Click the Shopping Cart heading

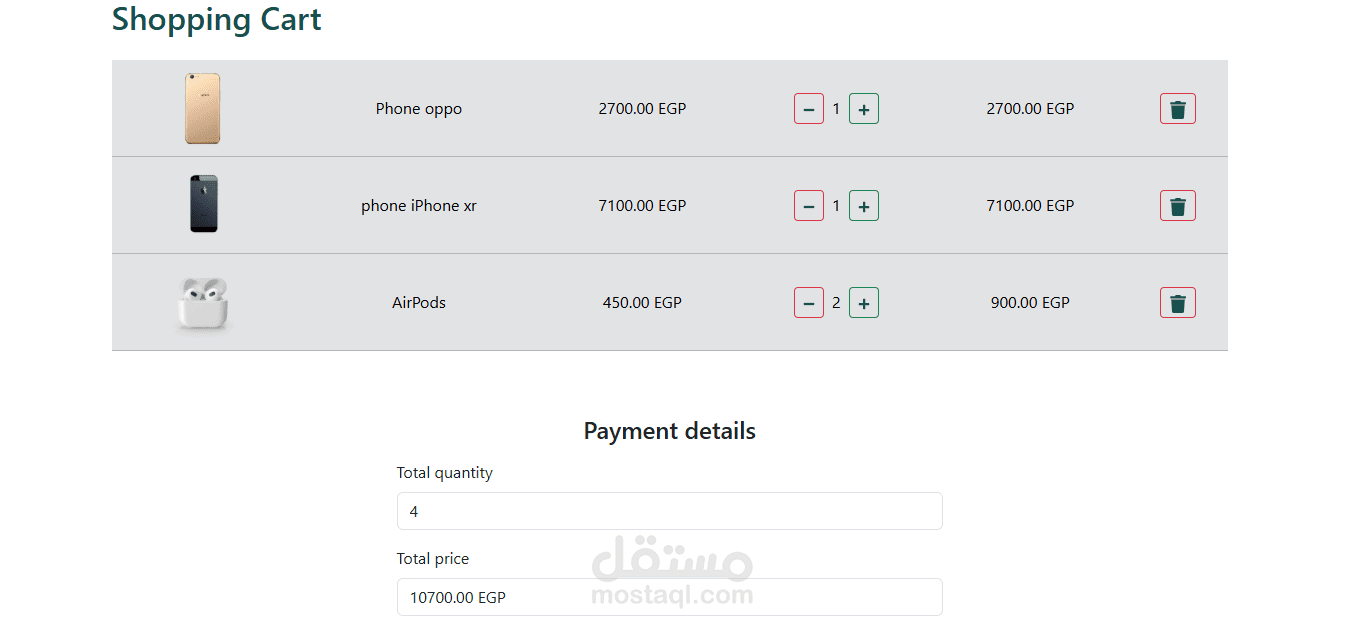pos(217,19)
